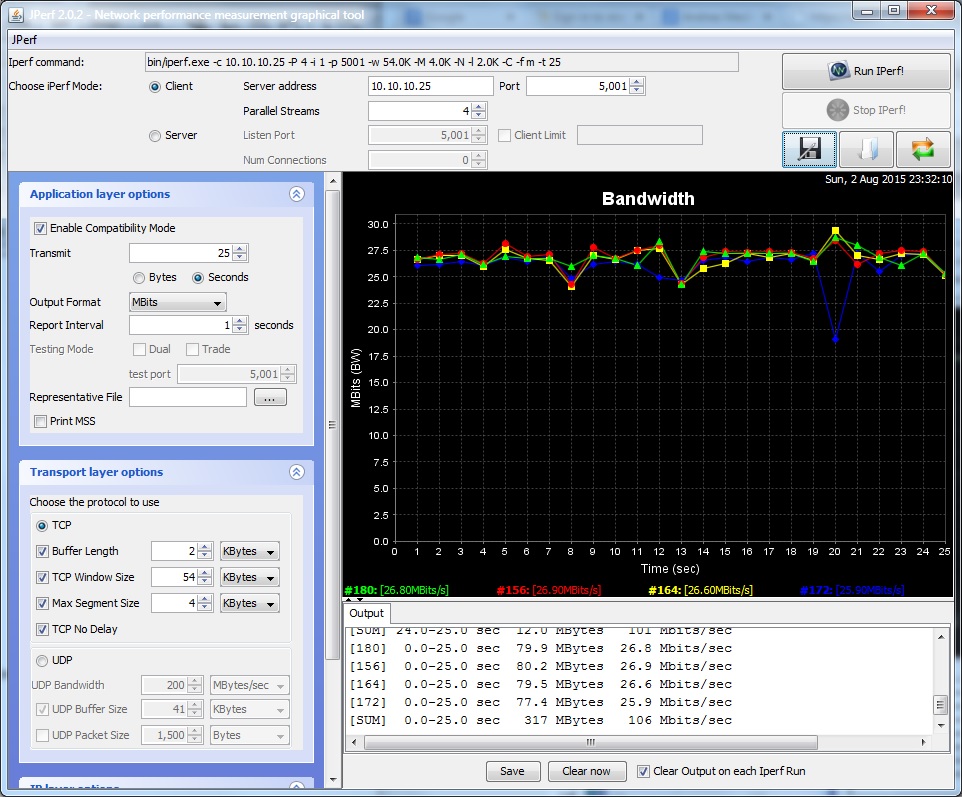The height and width of the screenshot is (797, 962).
Task: Click Iperf command text field
Action: click(442, 62)
